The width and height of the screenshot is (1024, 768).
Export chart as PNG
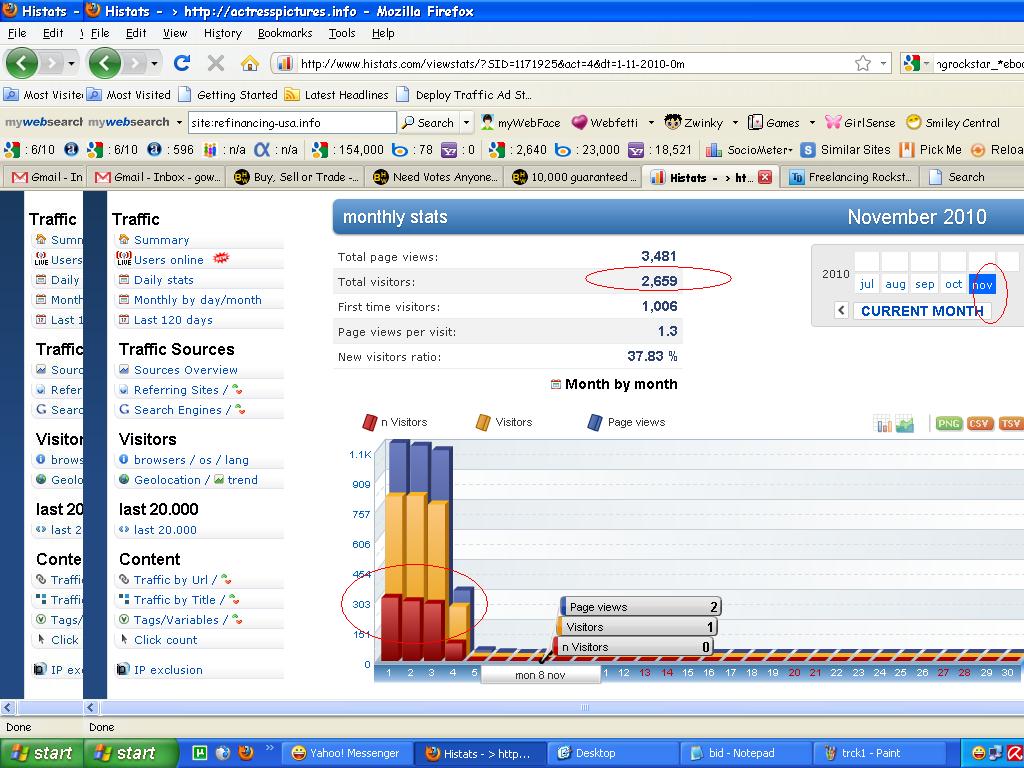948,424
